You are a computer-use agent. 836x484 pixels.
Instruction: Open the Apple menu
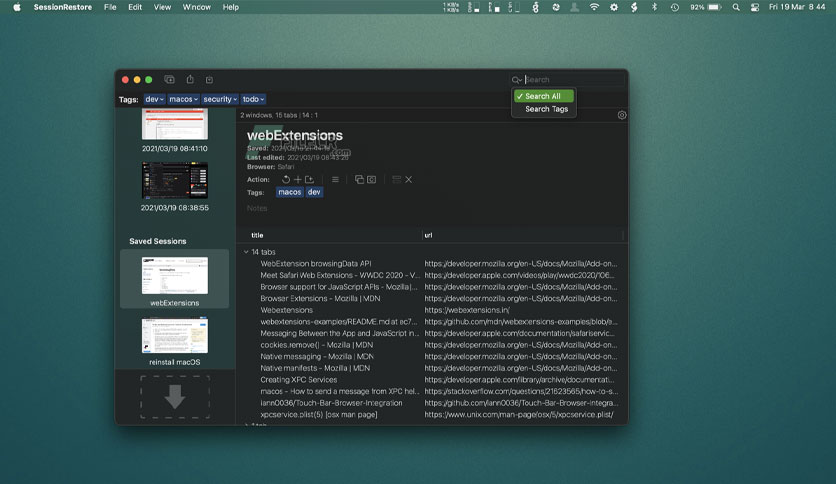tap(17, 7)
